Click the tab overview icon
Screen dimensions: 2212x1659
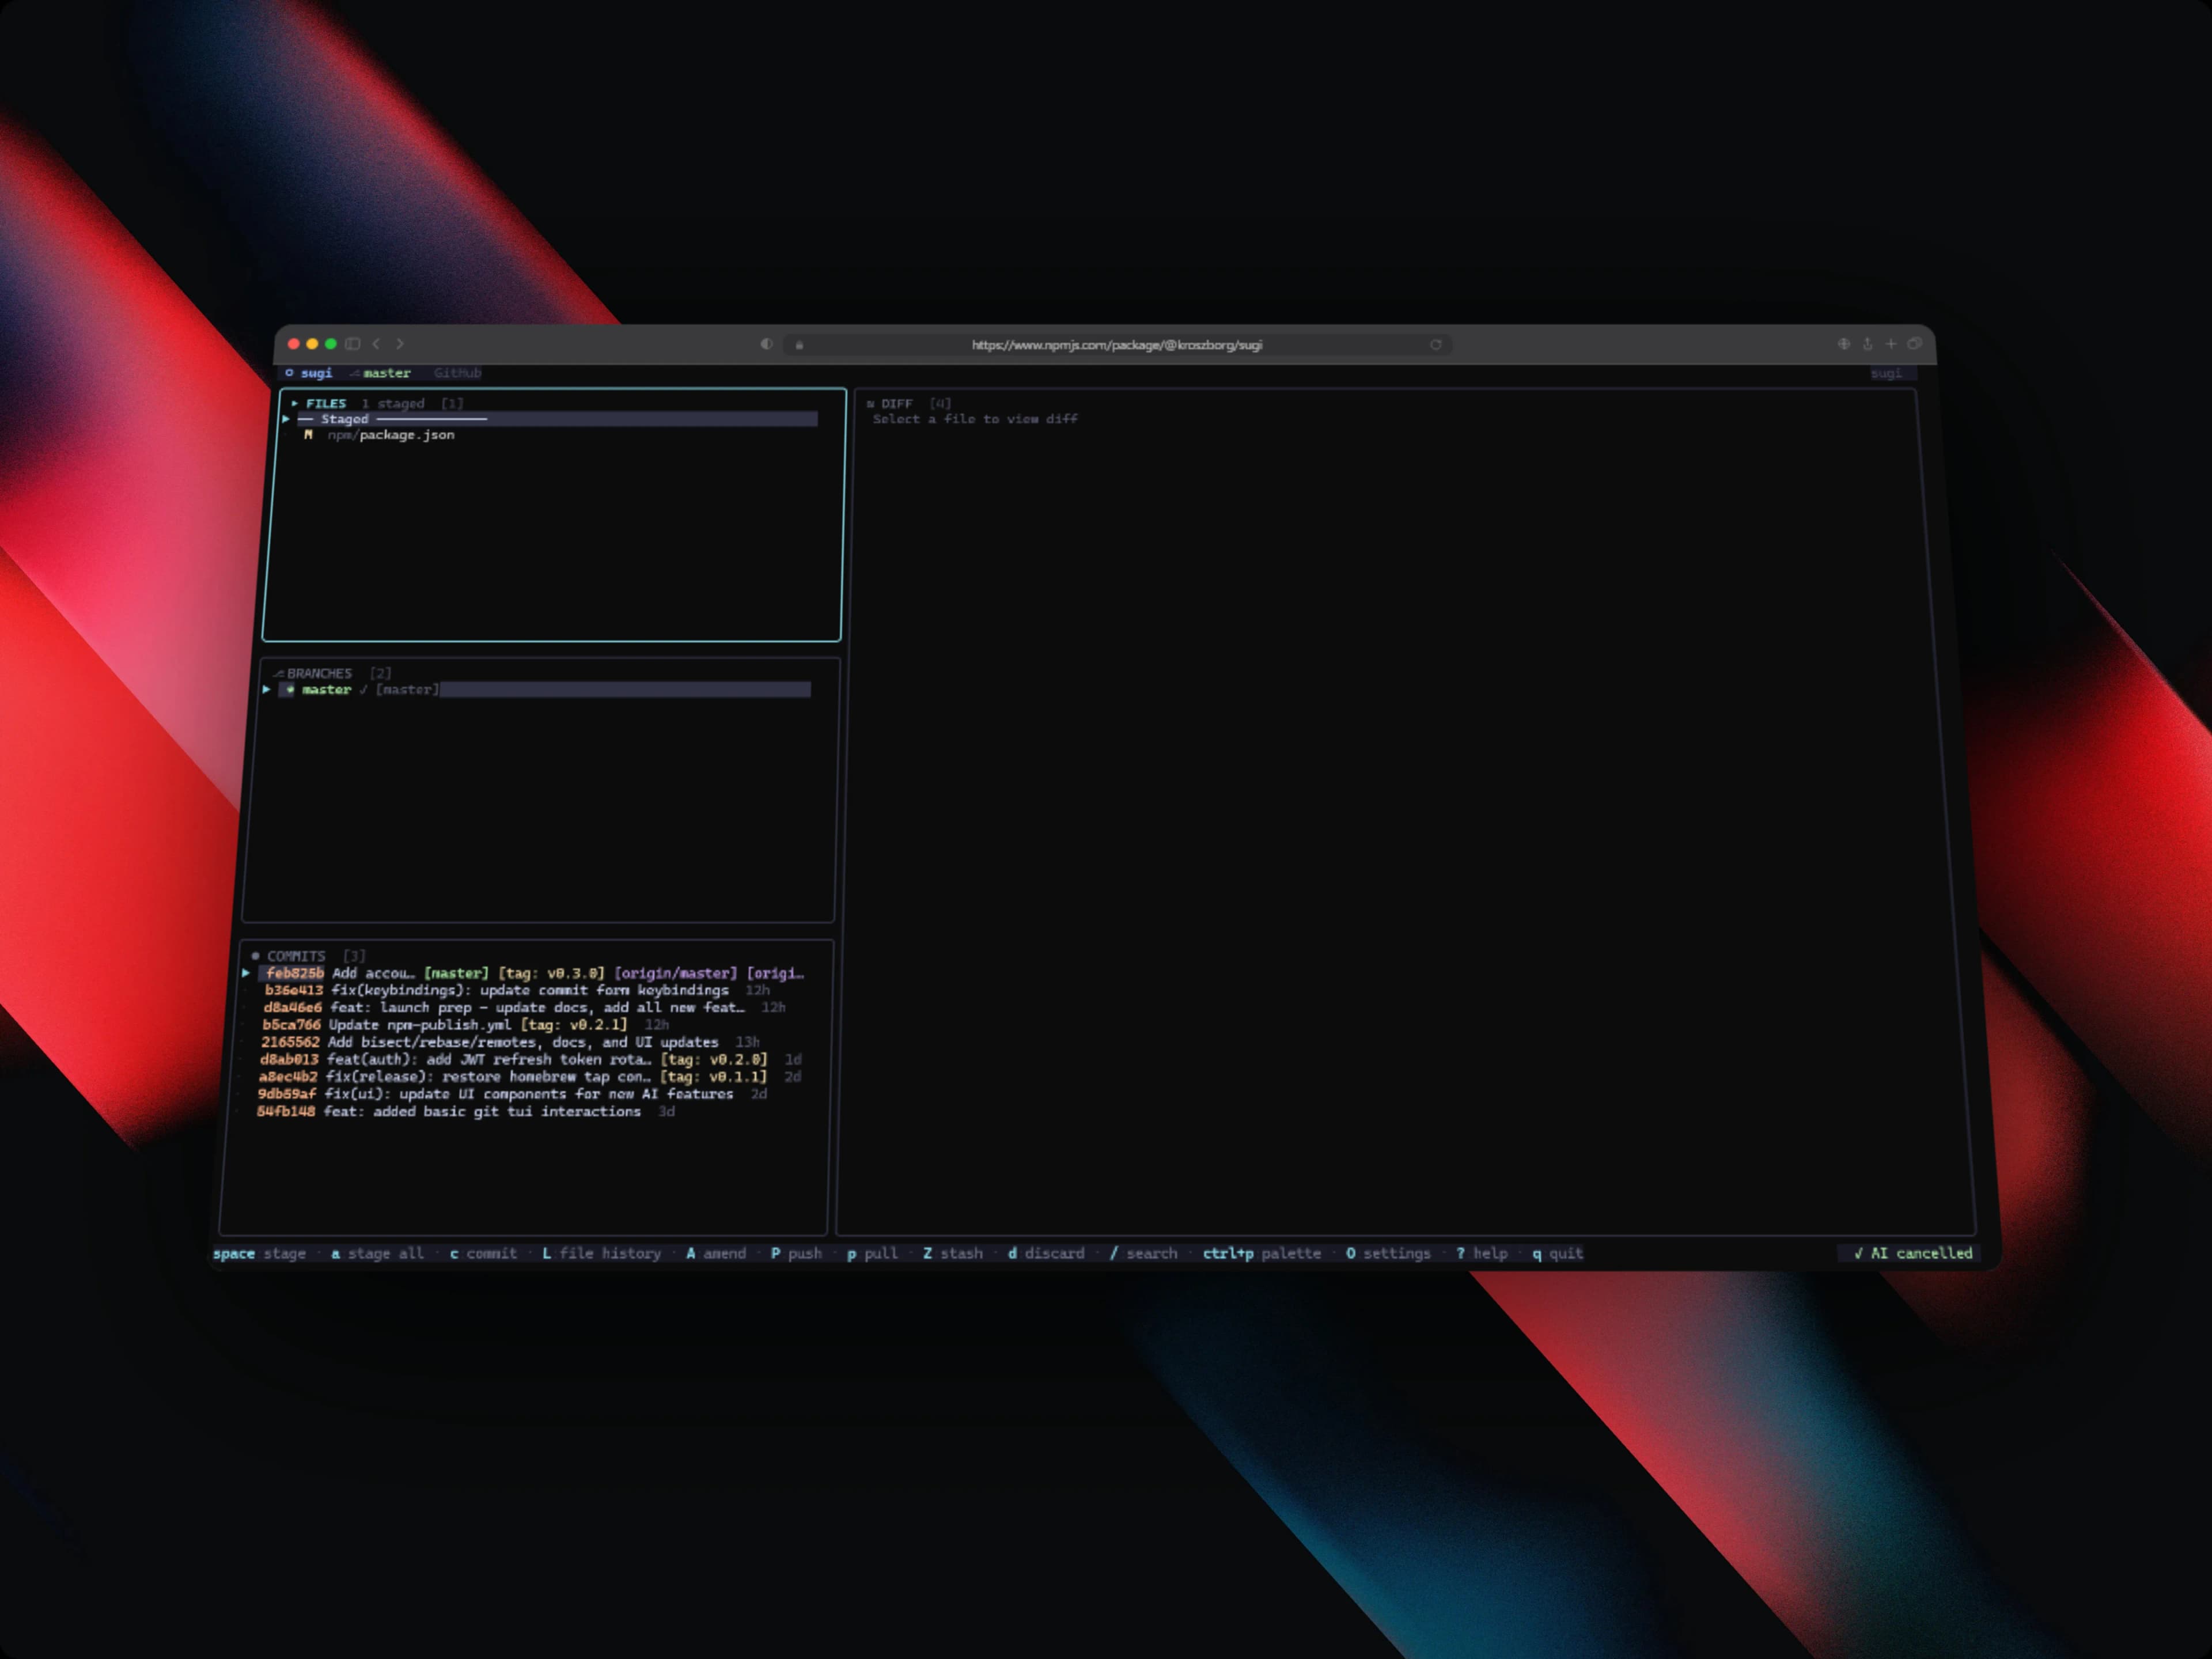(1914, 344)
